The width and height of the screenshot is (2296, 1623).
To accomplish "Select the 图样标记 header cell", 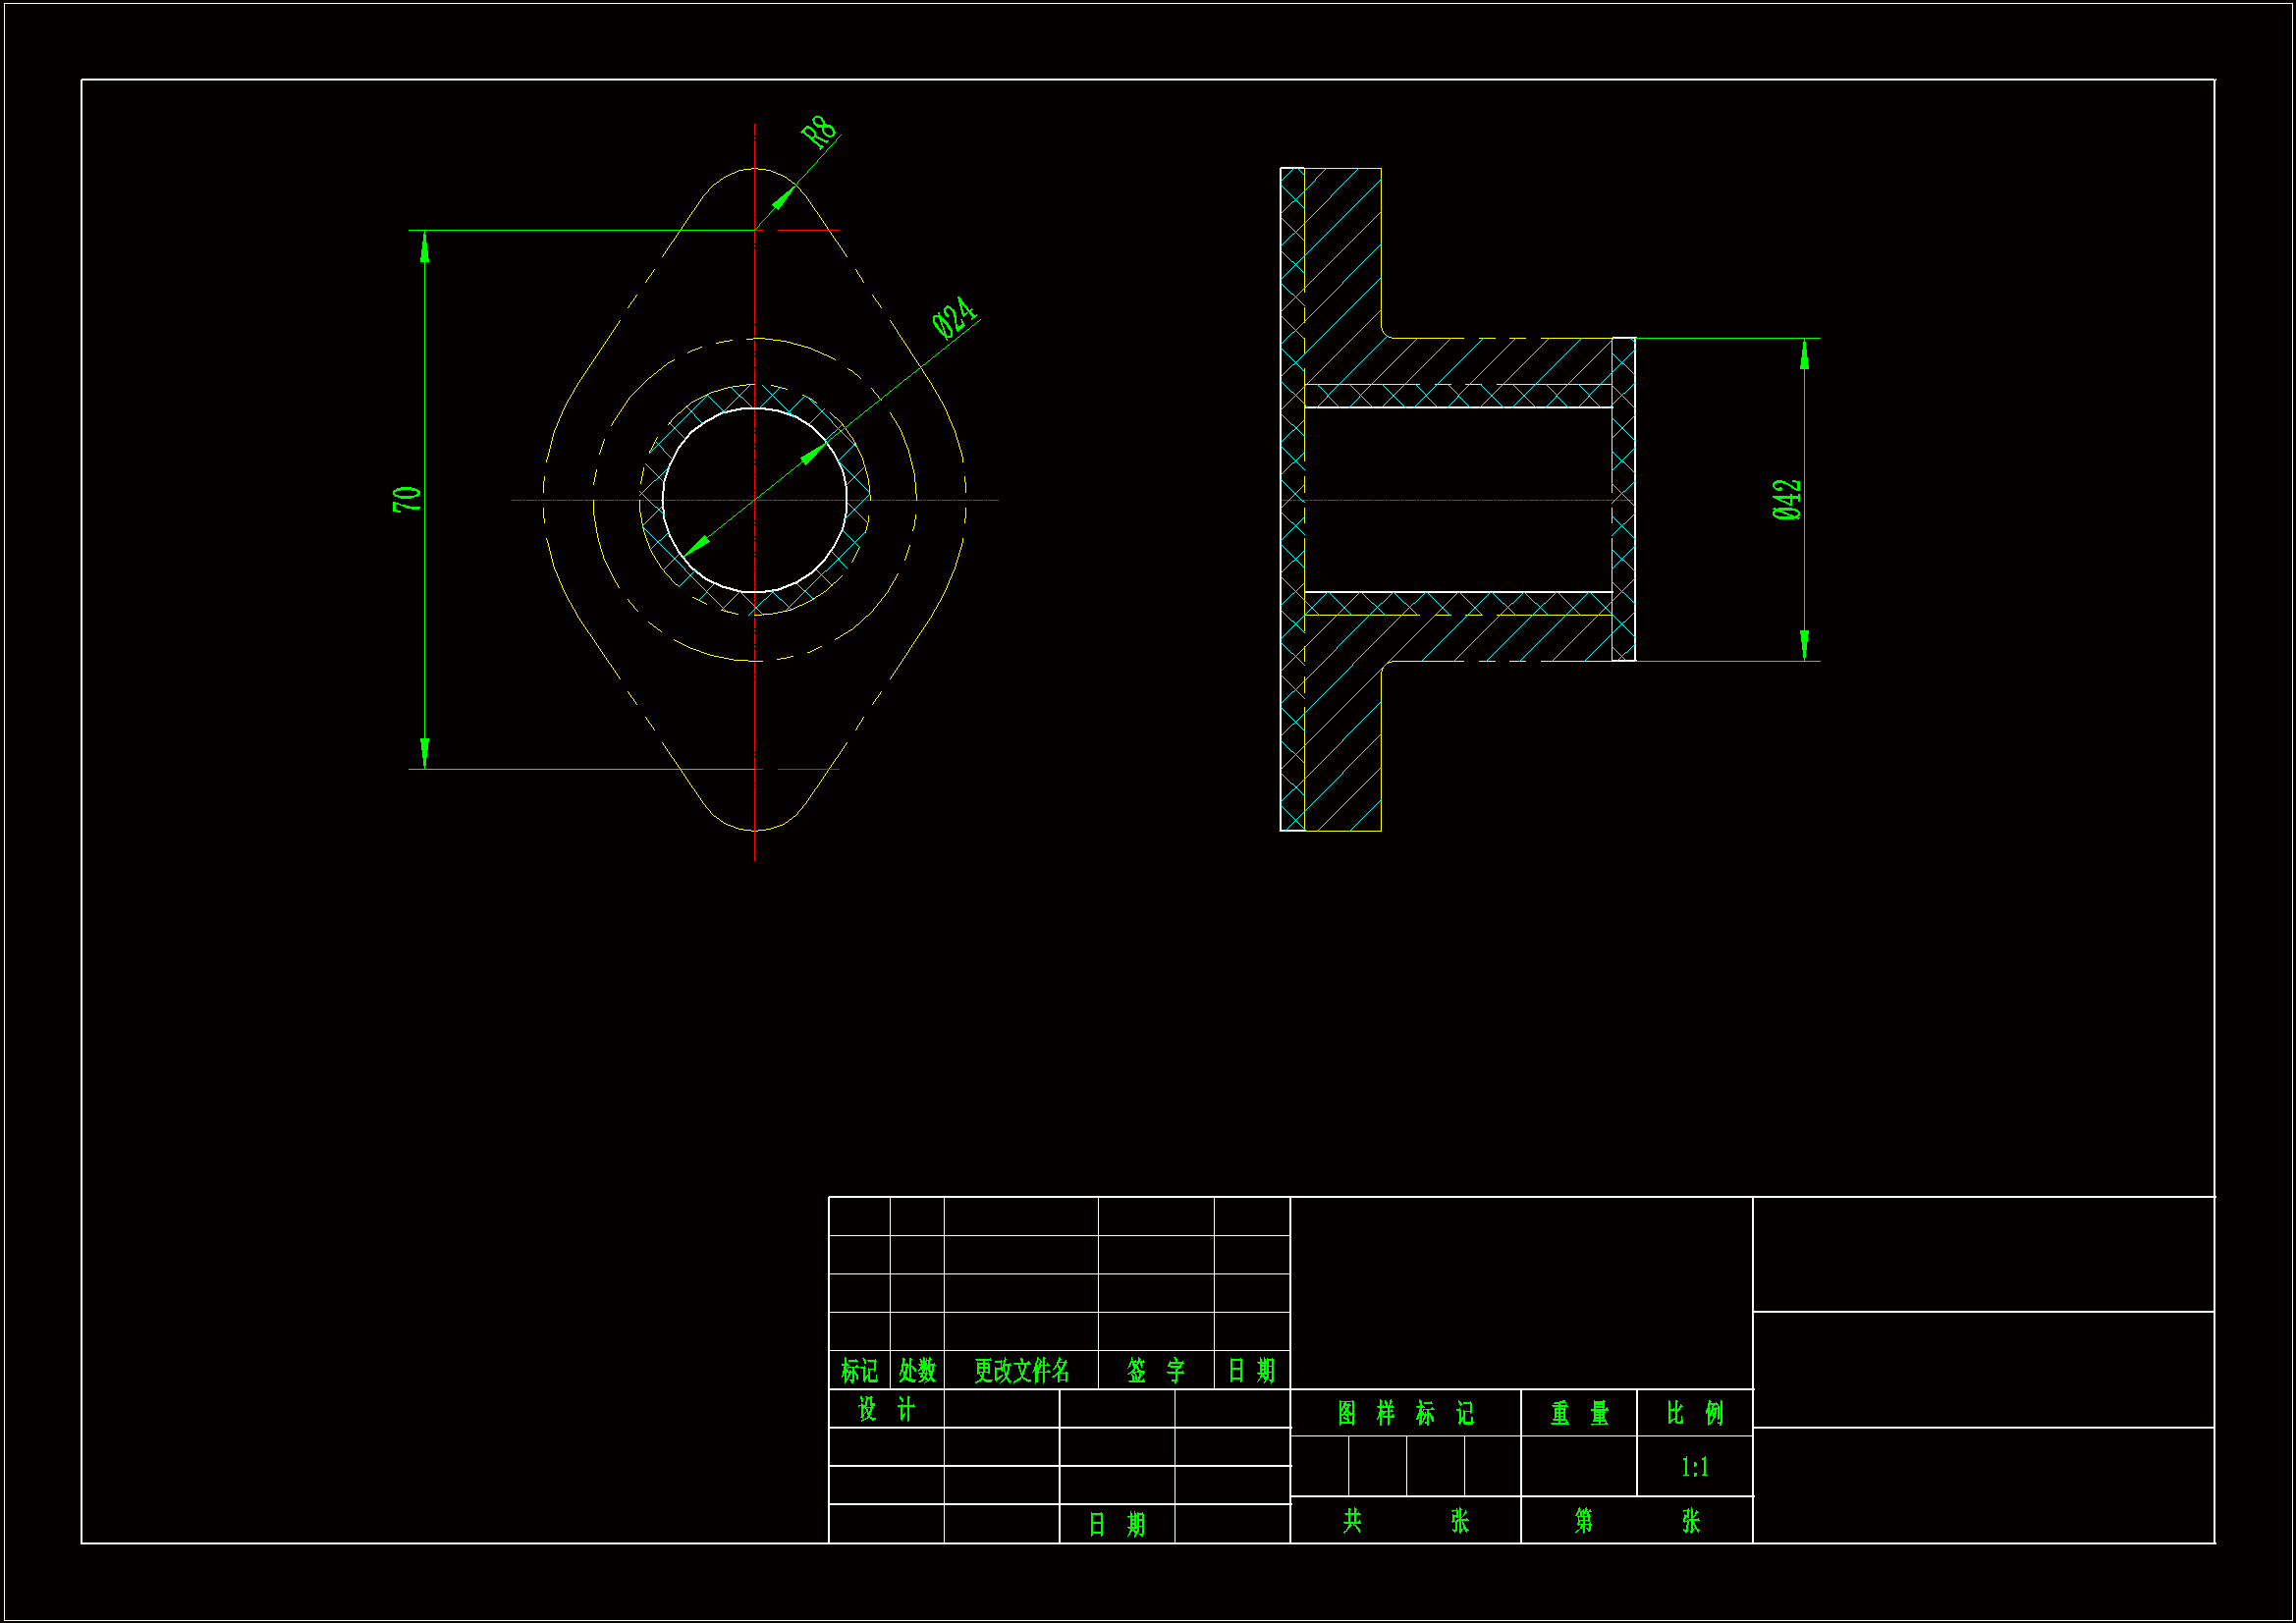I will click(1405, 1413).
